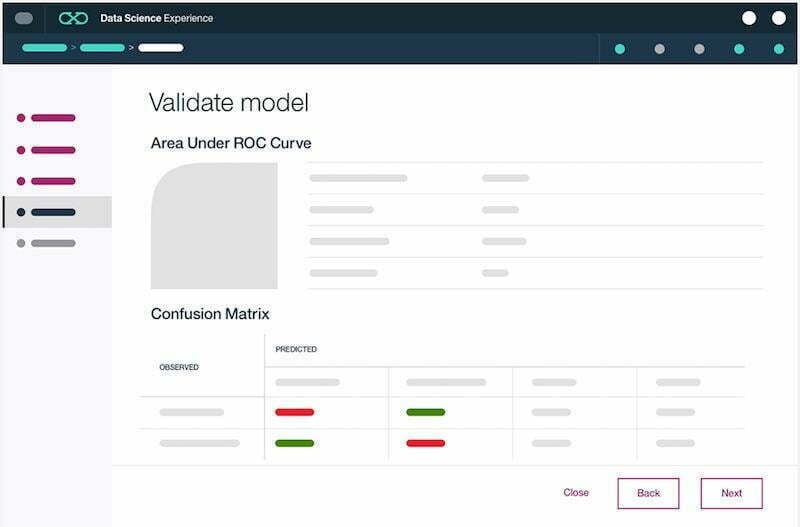Viewport: 800px width, 527px height.
Task: Click the Back button
Action: pyautogui.click(x=648, y=493)
